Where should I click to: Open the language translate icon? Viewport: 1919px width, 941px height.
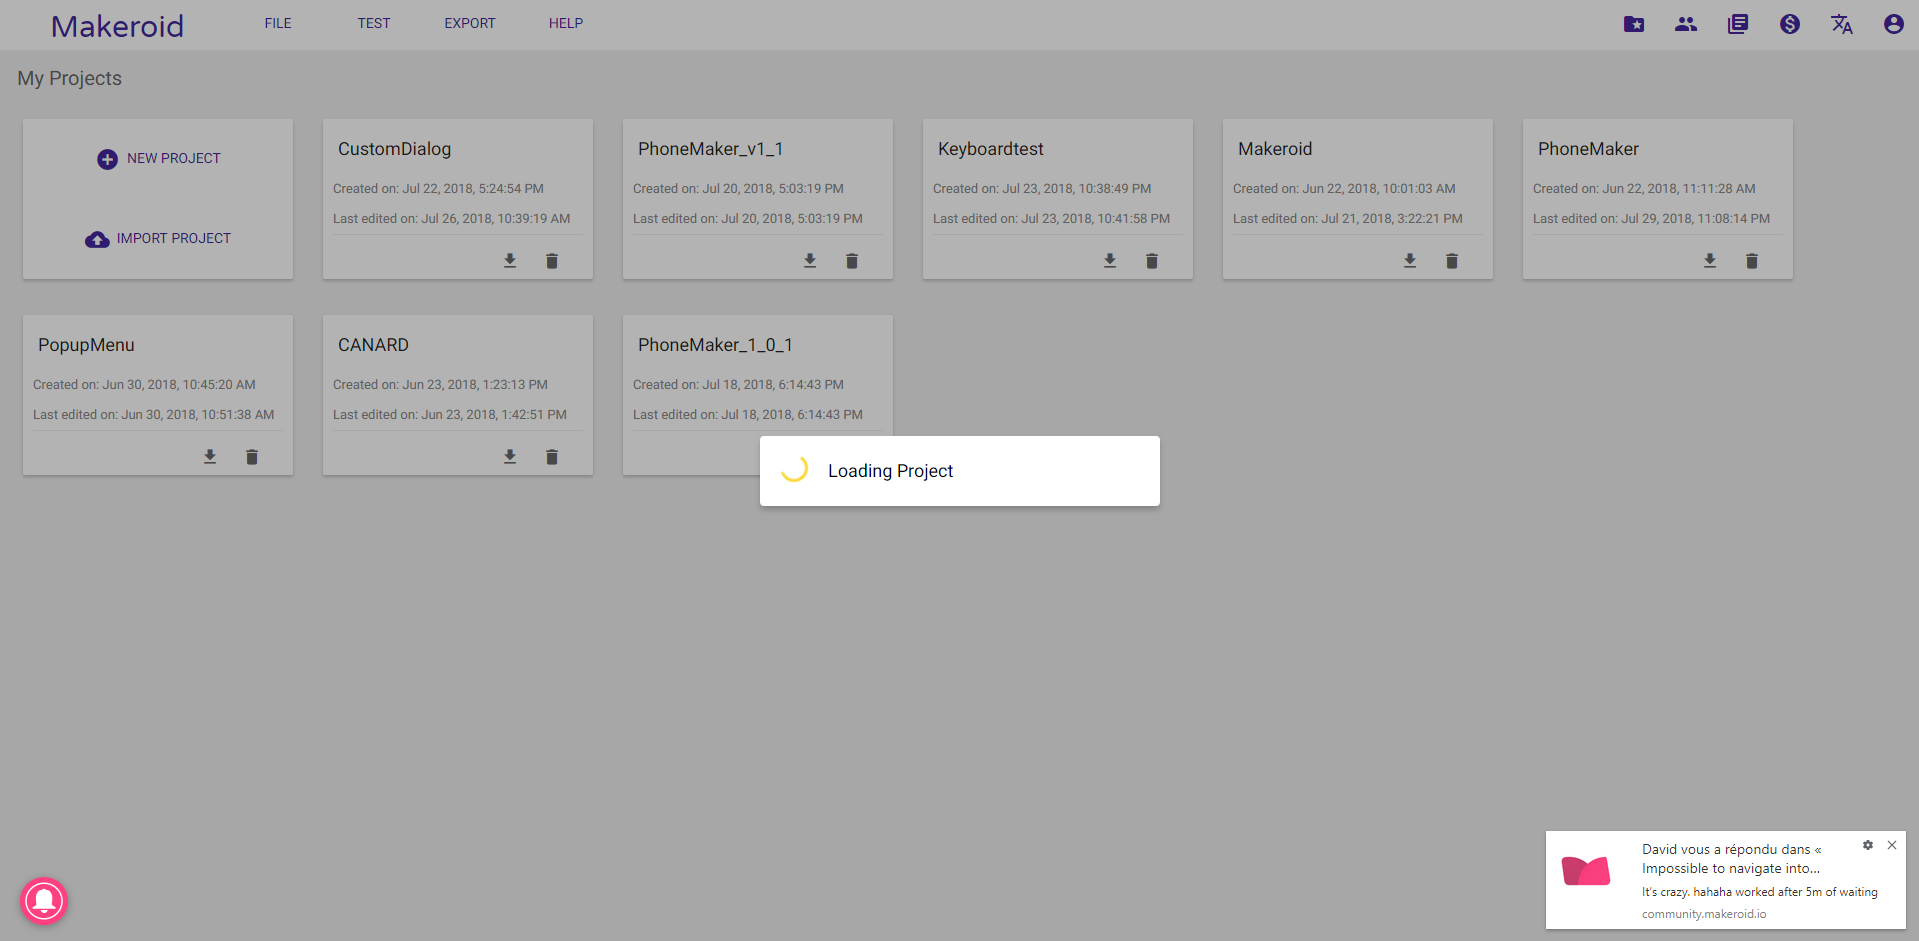(1842, 24)
